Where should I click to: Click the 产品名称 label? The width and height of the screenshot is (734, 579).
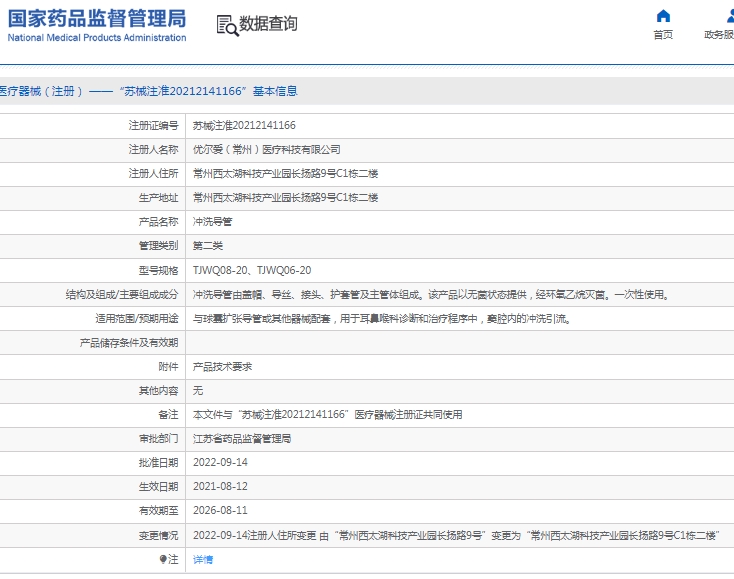[x=158, y=222]
